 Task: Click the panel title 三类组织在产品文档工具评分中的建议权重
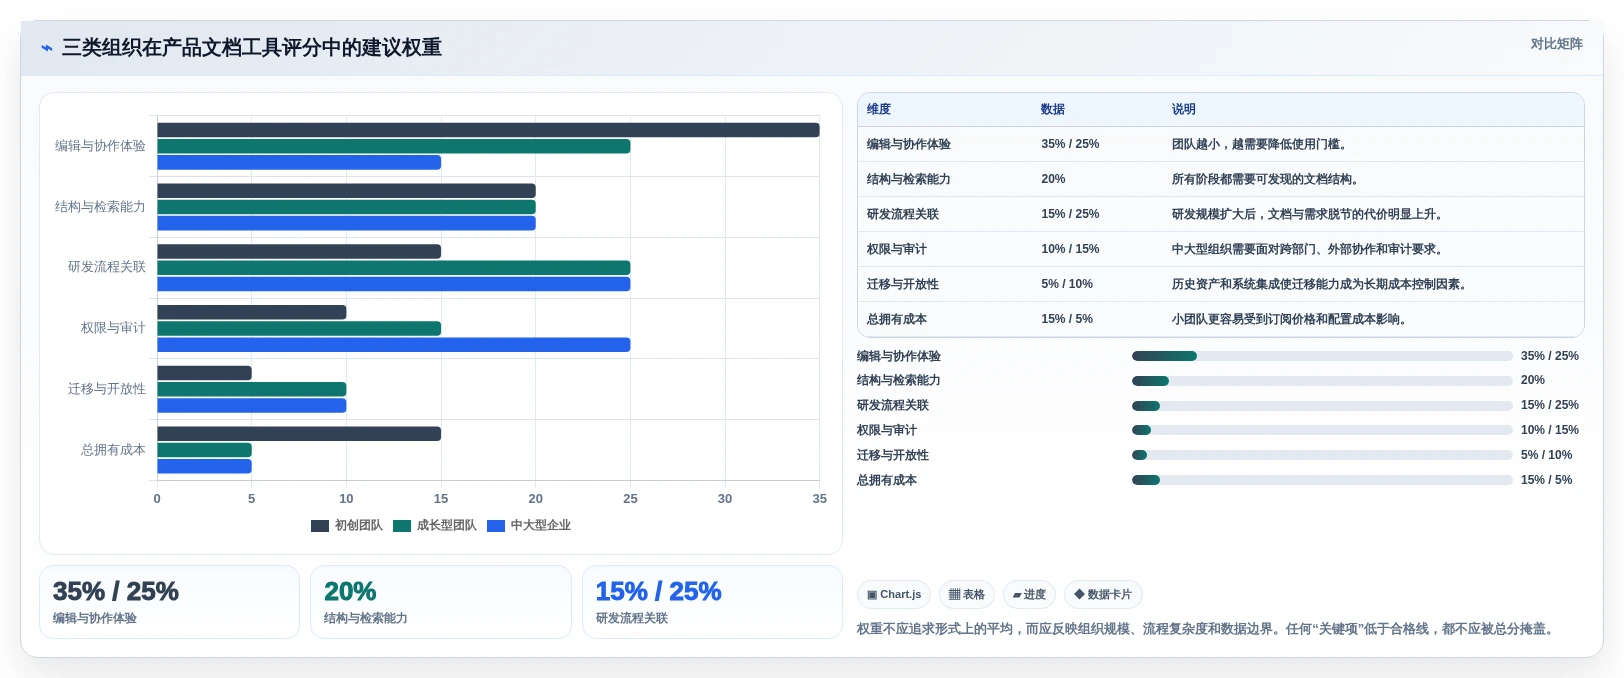tap(252, 48)
